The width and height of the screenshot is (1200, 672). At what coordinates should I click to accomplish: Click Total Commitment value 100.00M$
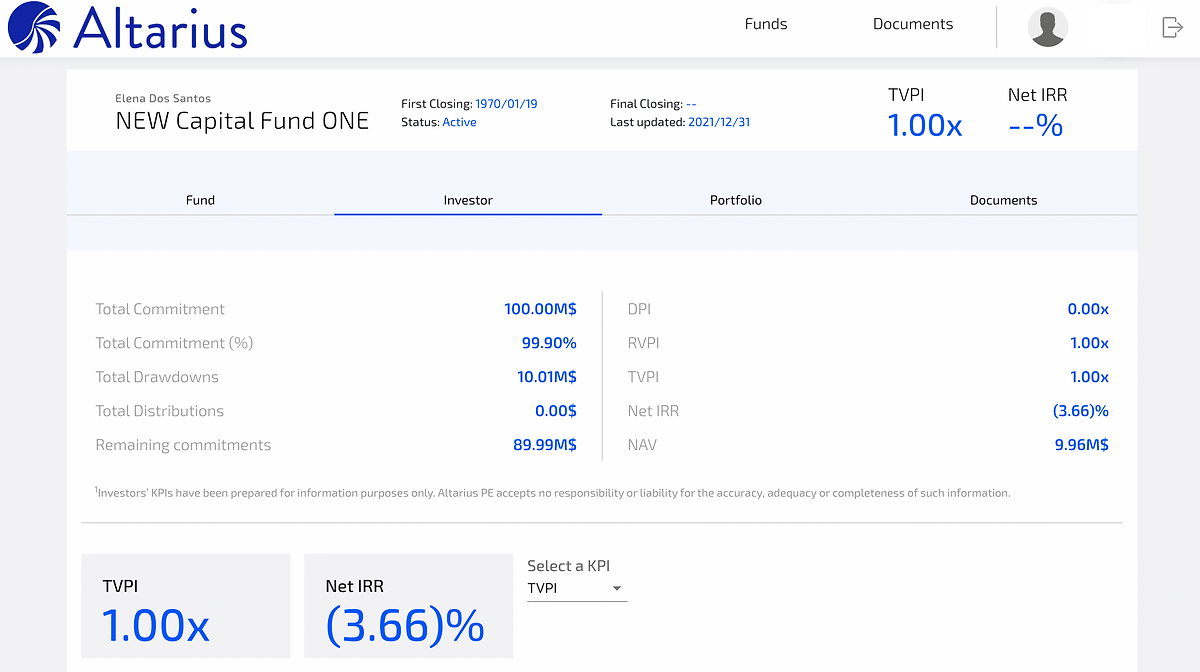point(540,309)
